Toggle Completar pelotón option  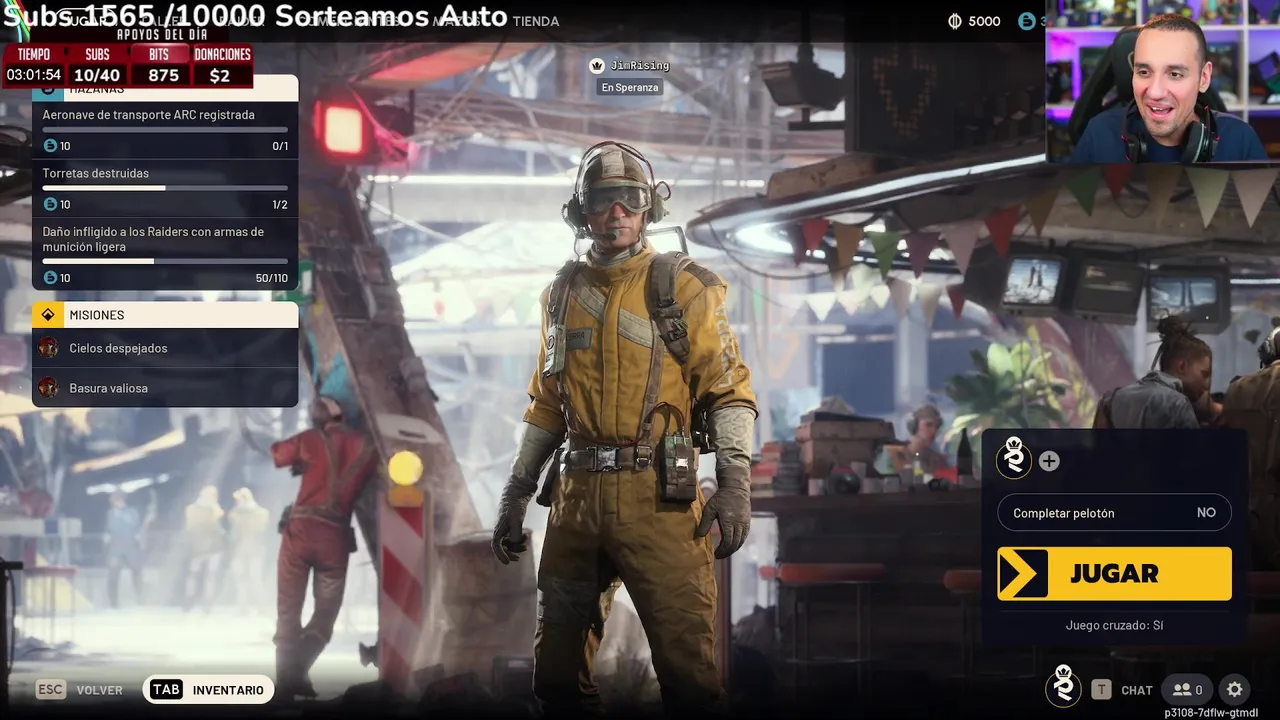tap(1114, 513)
